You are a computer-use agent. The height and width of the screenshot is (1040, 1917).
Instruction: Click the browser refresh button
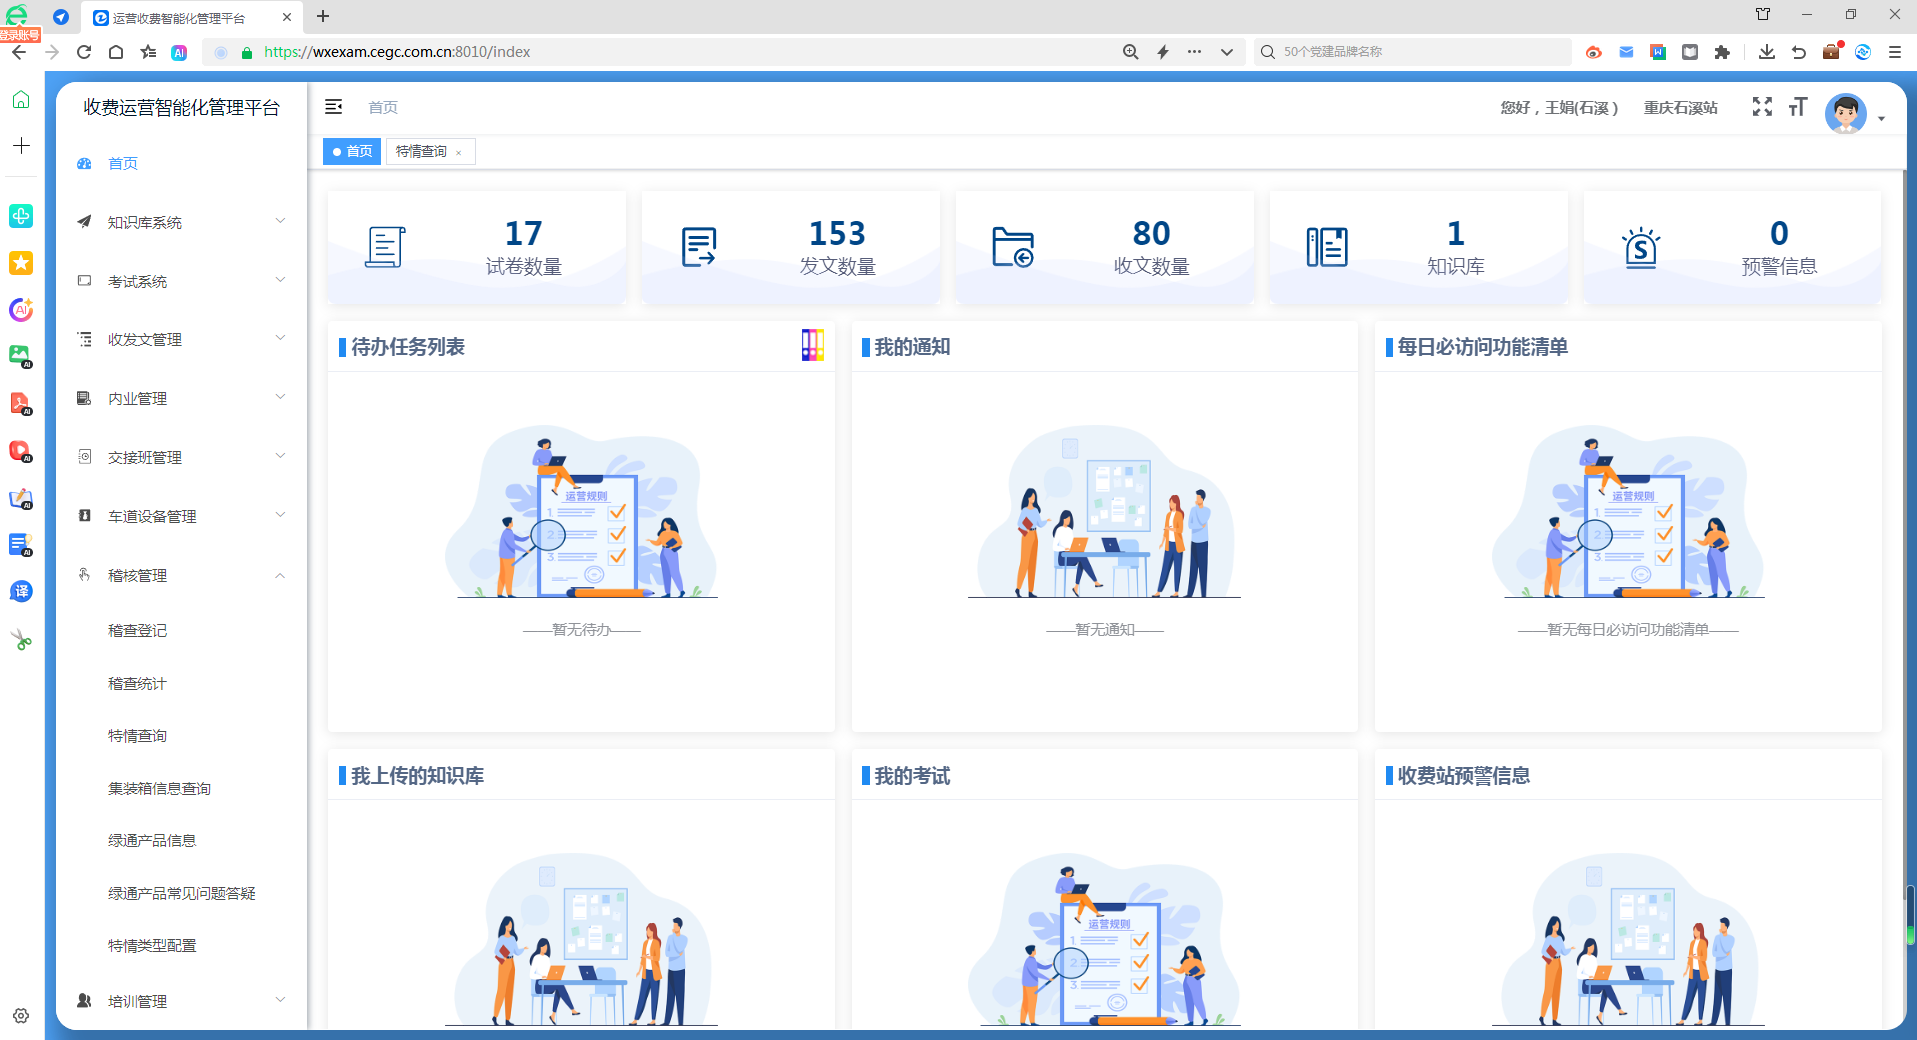84,52
